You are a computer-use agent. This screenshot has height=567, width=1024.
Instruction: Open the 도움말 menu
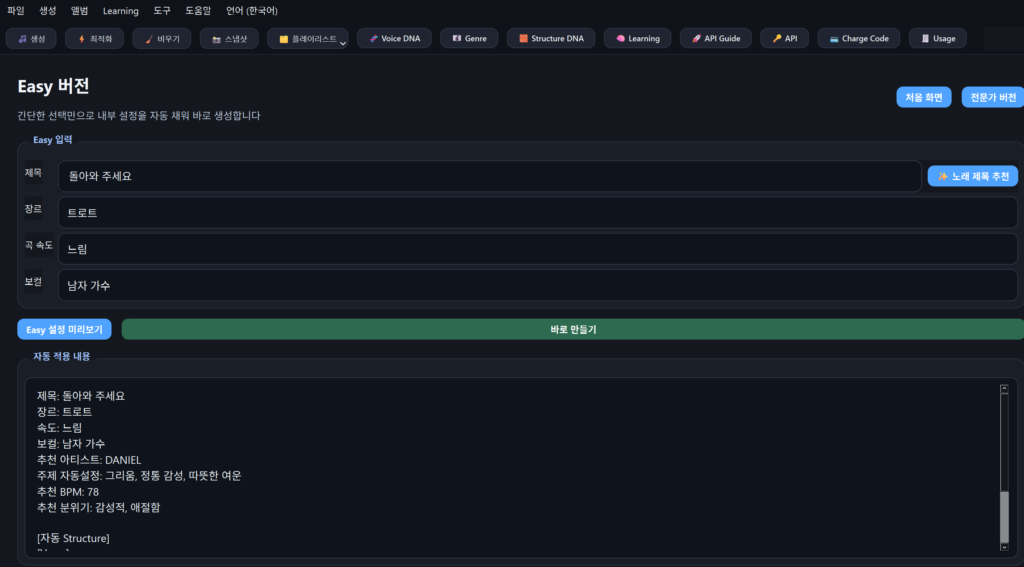pyautogui.click(x=198, y=10)
